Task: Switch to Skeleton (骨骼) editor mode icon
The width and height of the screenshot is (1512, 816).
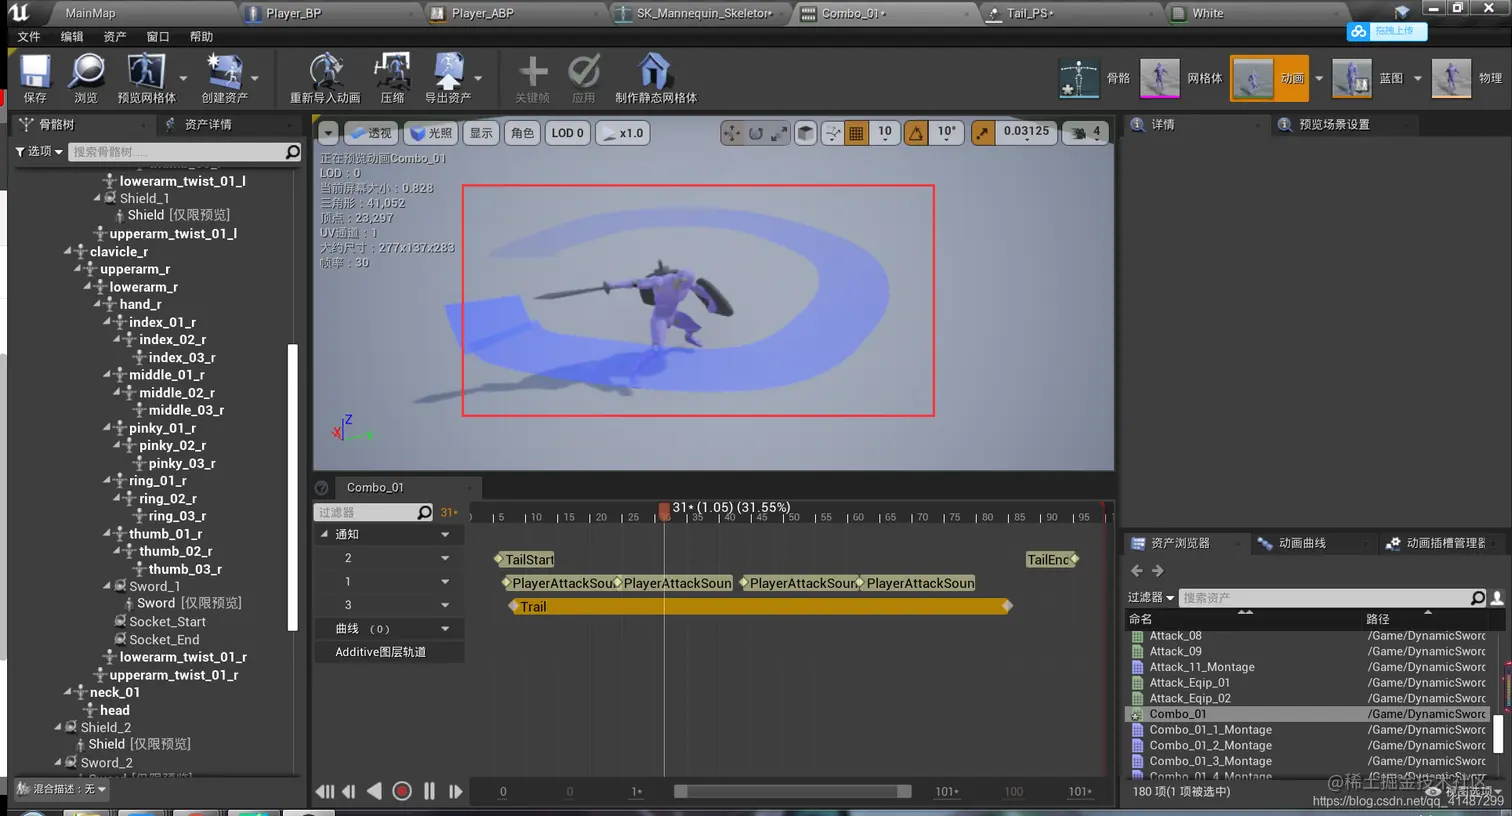Action: click(1079, 78)
